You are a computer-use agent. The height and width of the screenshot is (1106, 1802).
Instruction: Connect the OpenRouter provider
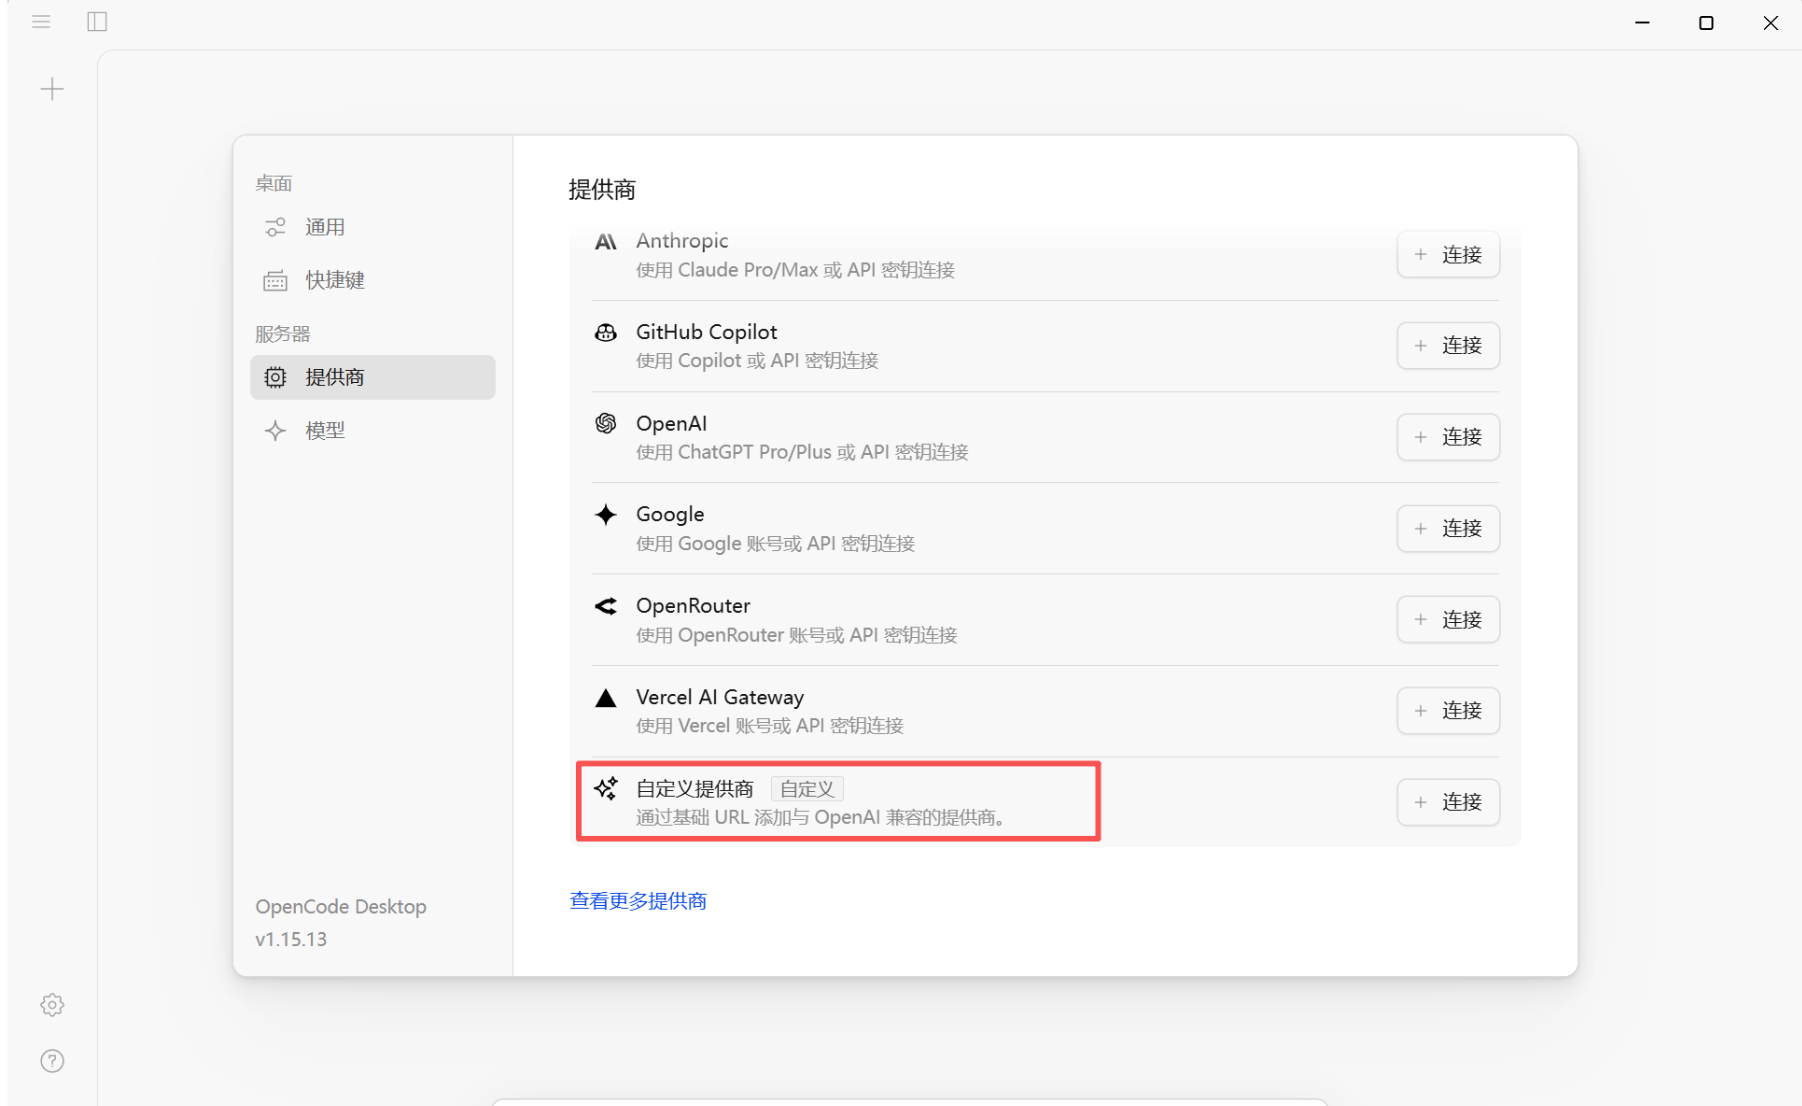point(1448,620)
